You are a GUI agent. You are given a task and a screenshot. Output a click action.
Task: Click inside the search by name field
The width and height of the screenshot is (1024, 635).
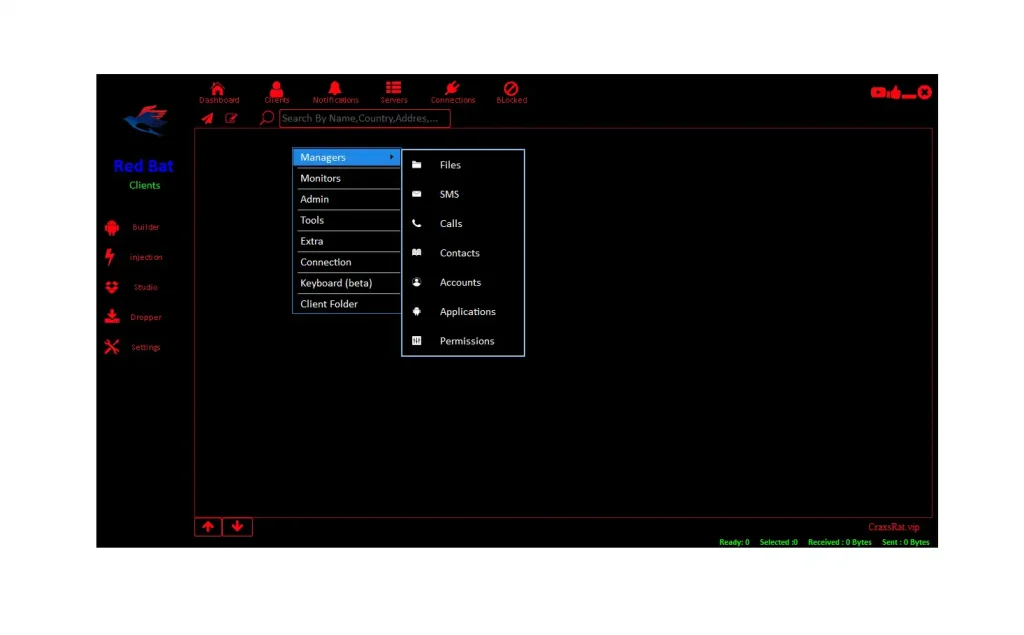(x=360, y=118)
